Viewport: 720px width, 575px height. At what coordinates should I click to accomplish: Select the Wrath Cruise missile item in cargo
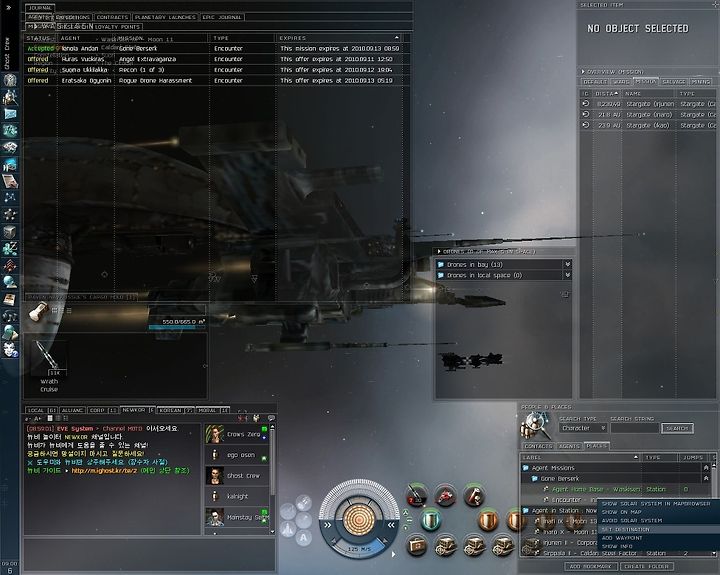tap(49, 366)
